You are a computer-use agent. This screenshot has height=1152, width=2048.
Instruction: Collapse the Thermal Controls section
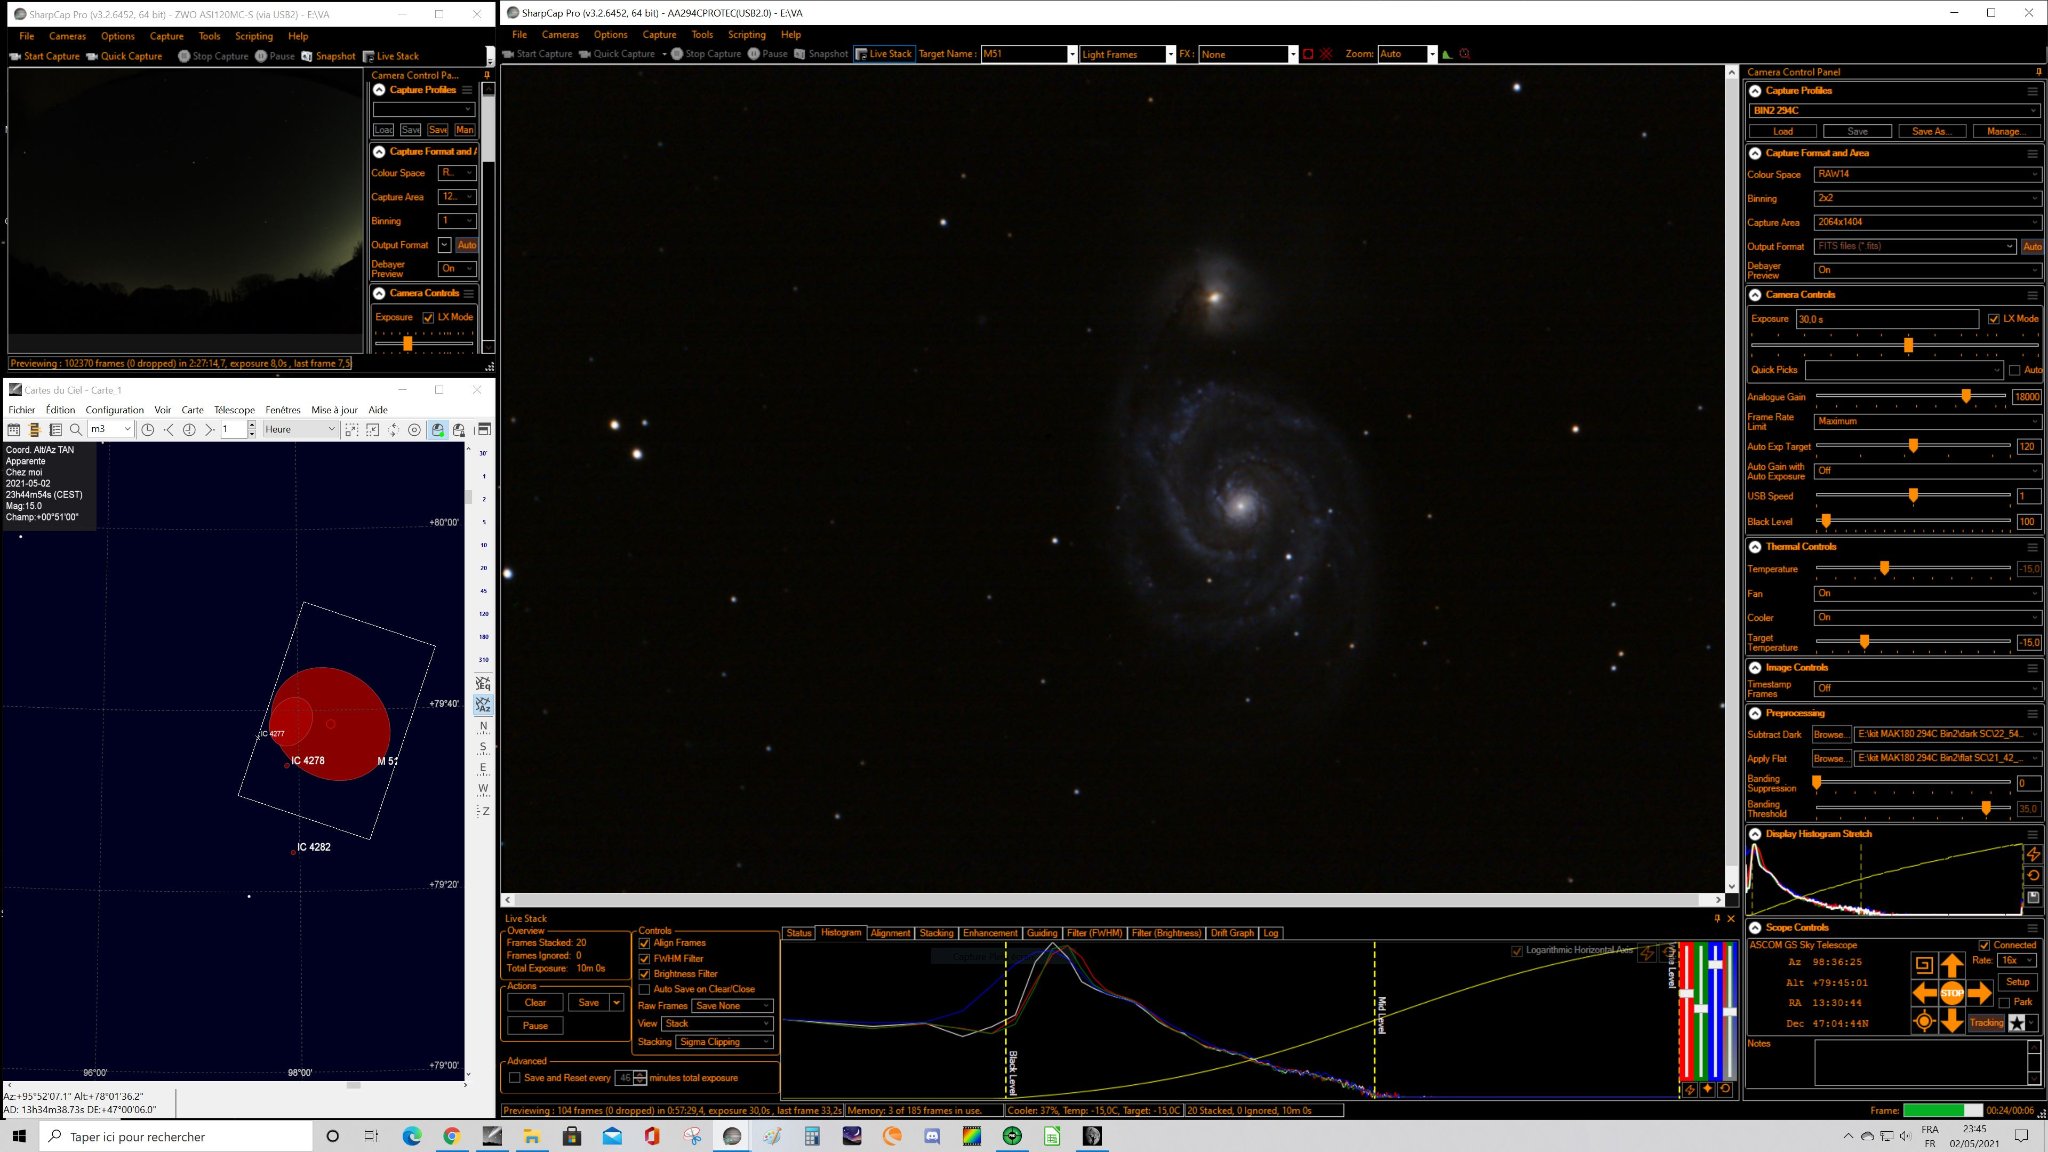click(x=1755, y=547)
